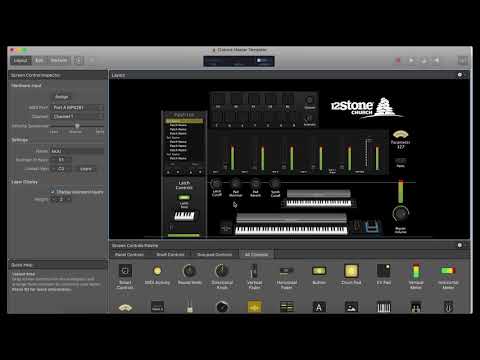Switch to Edit mode

(39, 60)
